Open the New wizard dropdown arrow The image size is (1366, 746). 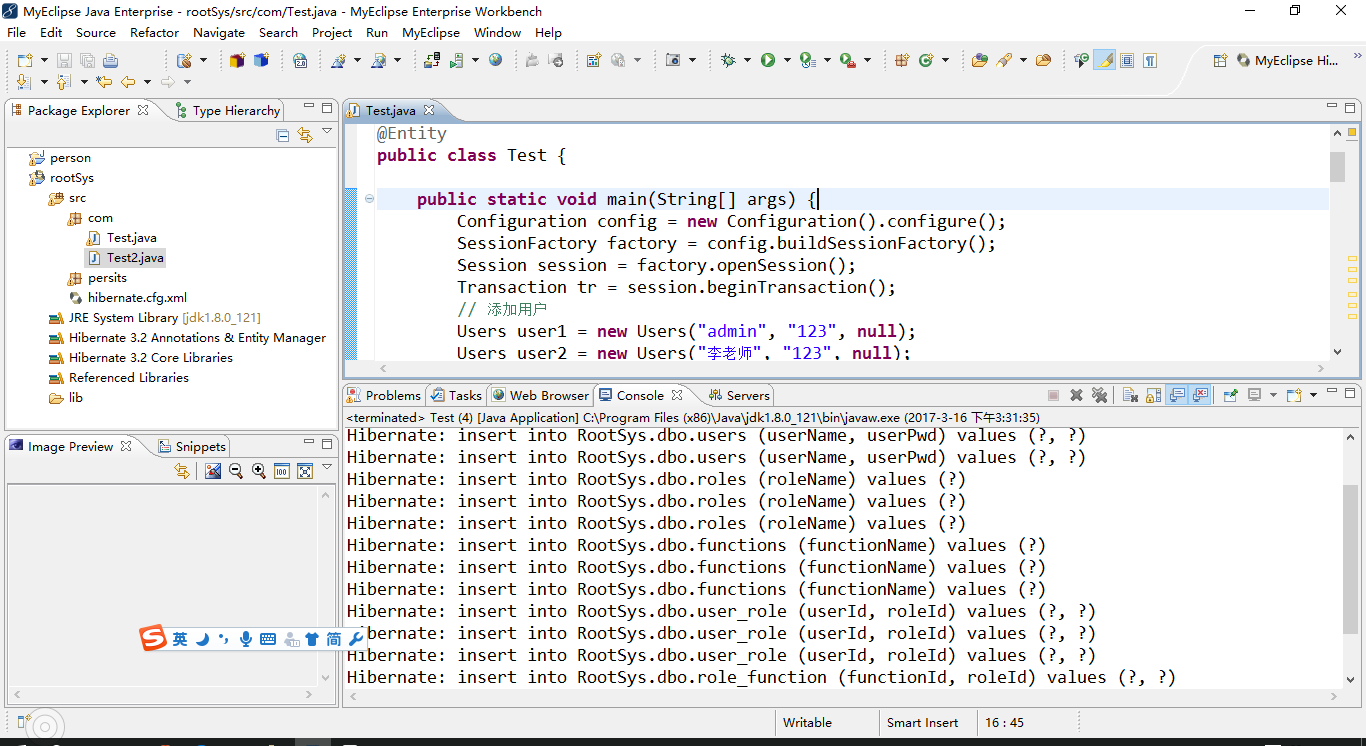point(44,60)
